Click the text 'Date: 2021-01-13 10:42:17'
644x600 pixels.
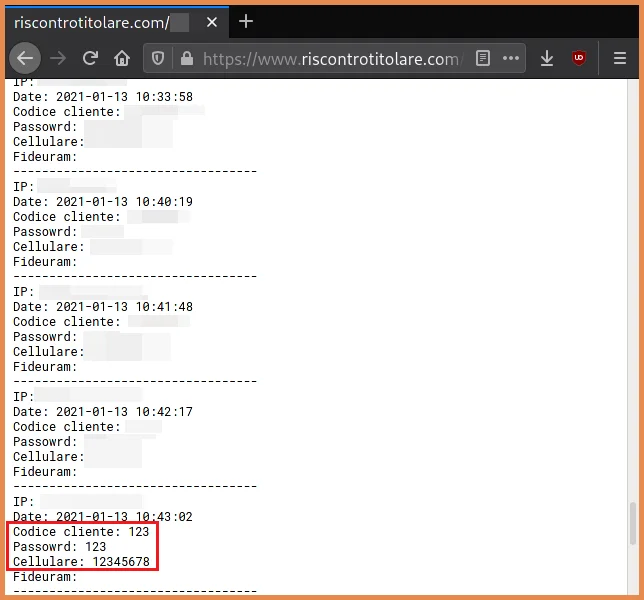click(x=103, y=412)
